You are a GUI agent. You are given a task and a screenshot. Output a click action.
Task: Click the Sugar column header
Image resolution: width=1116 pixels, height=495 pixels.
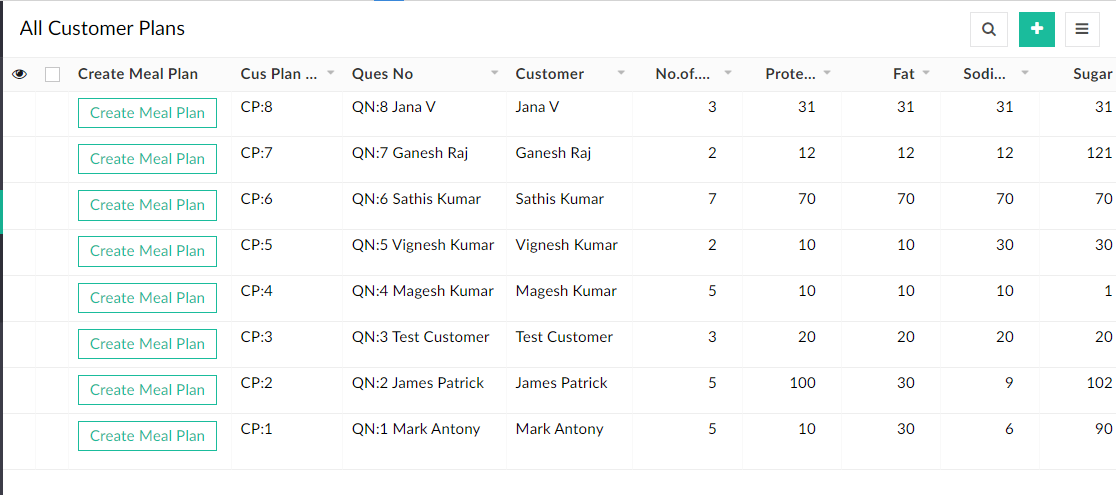pyautogui.click(x=1092, y=74)
